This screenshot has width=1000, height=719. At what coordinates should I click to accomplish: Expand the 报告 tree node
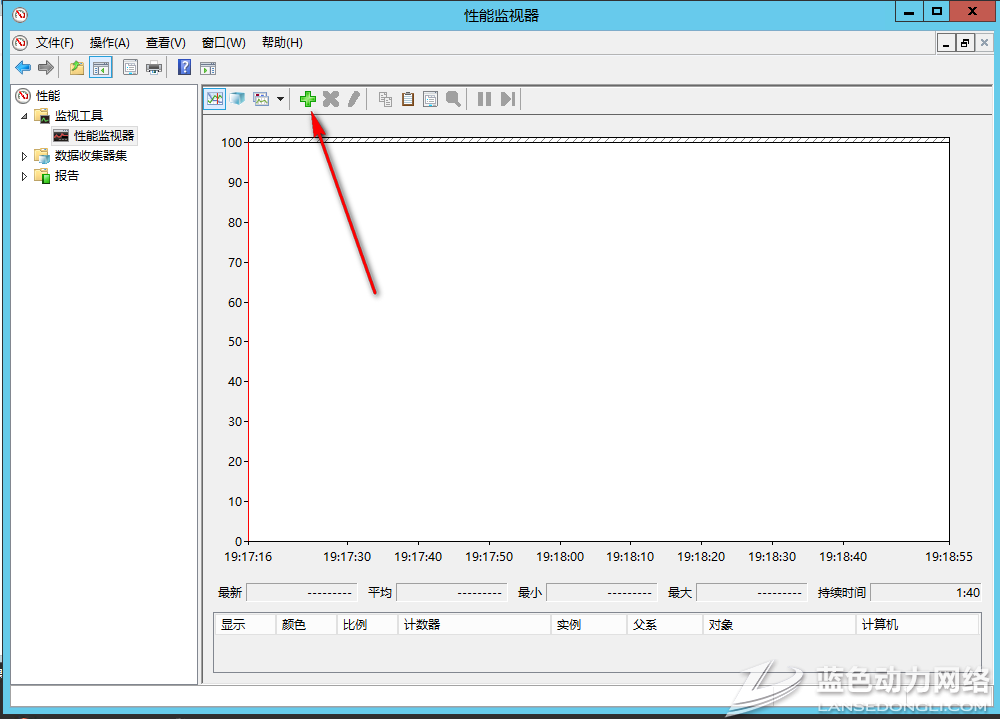point(25,176)
